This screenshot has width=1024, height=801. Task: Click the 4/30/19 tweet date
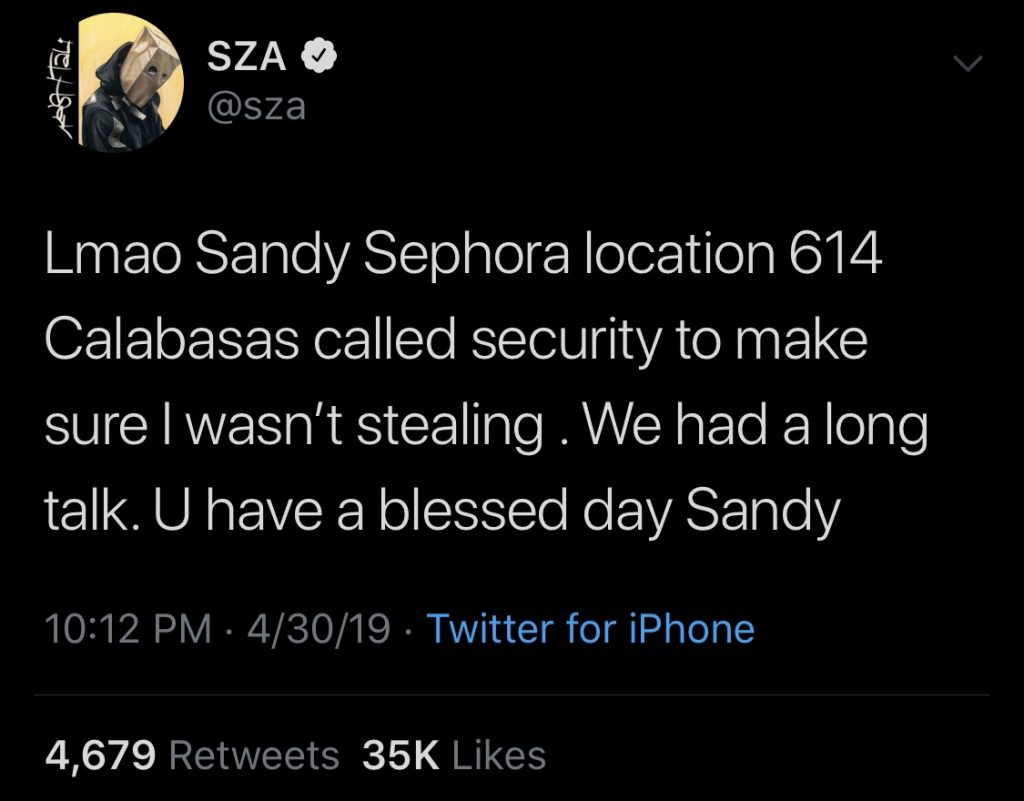click(x=319, y=629)
